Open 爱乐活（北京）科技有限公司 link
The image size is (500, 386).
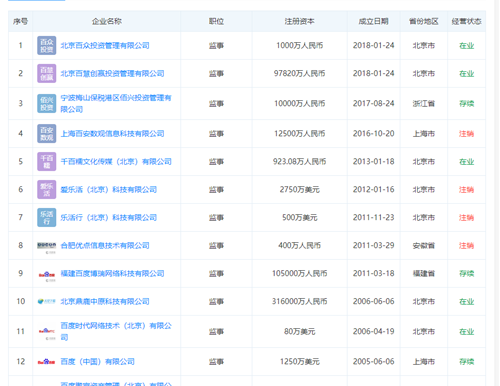109,190
